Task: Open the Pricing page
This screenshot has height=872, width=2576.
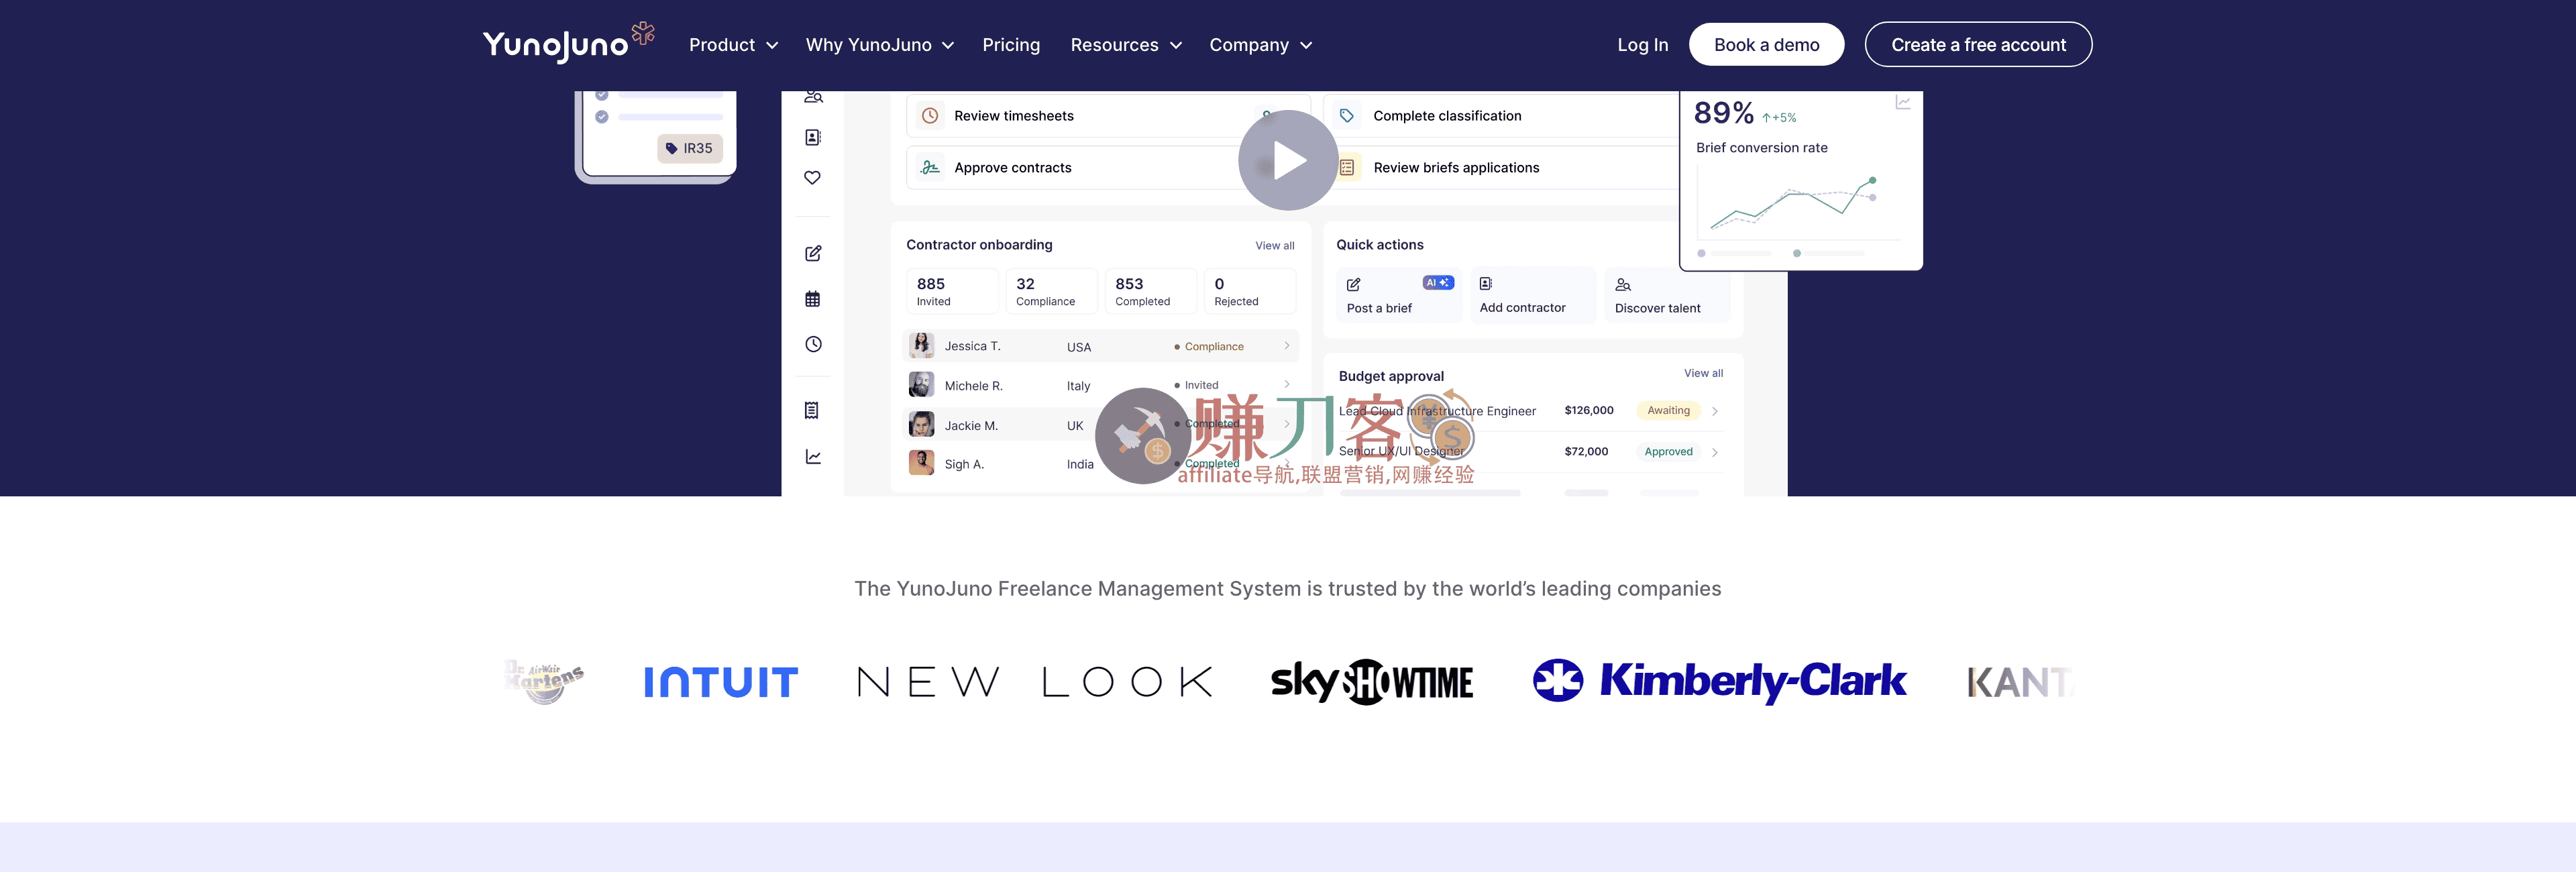Action: [1011, 45]
